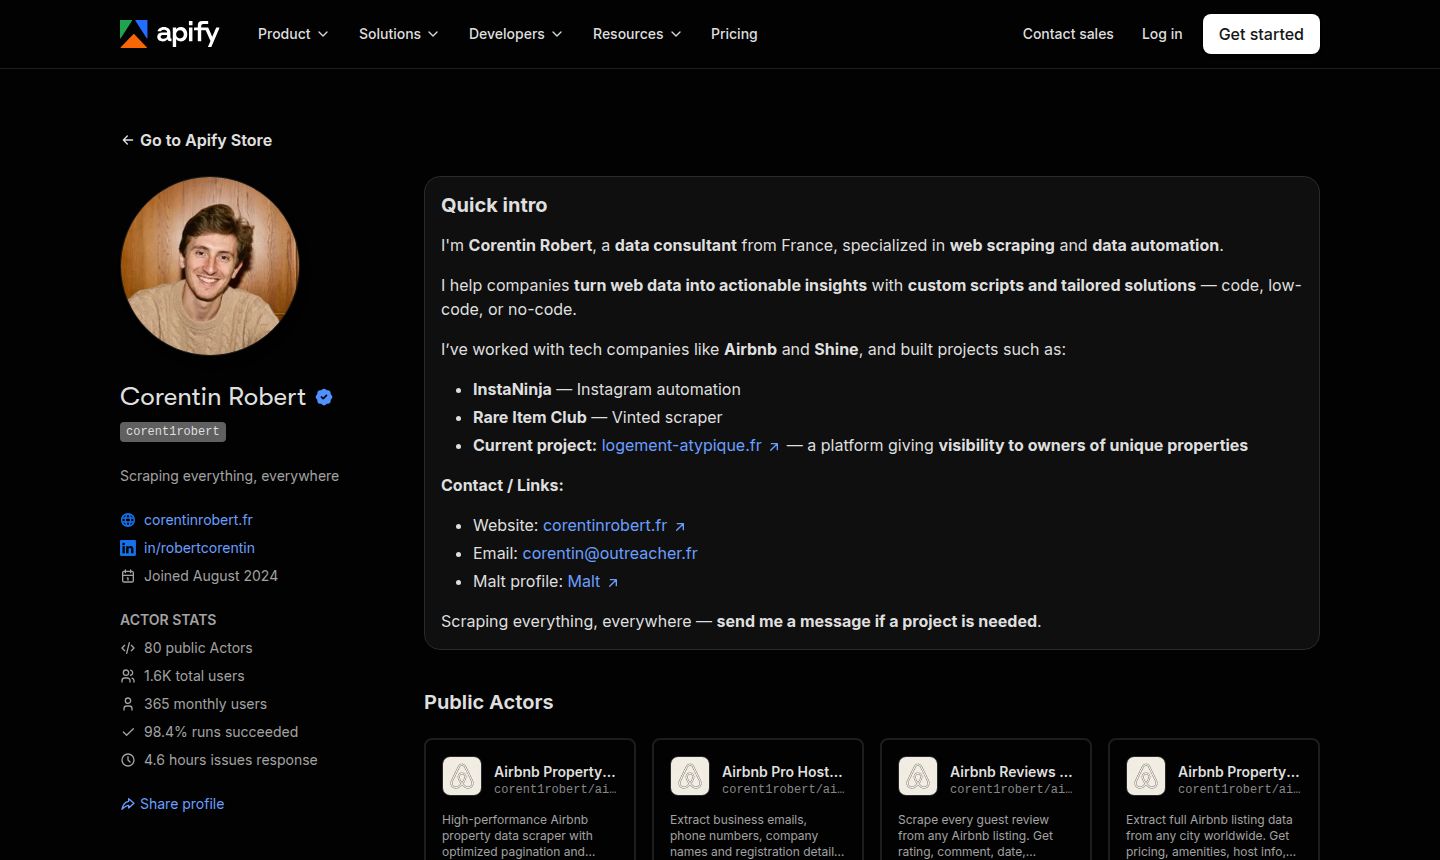Click the corent1robert username tag
1440x860 pixels.
click(173, 431)
